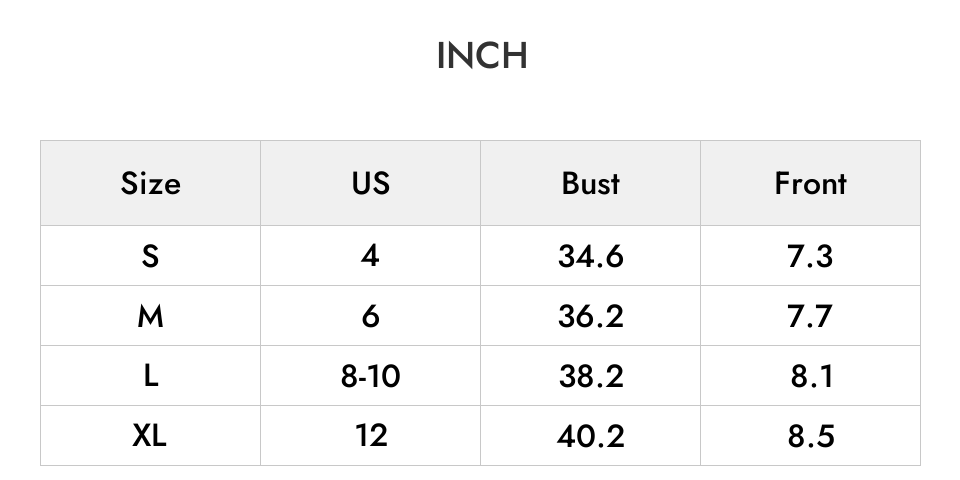Select the US column header
The image size is (960, 480).
tap(370, 183)
